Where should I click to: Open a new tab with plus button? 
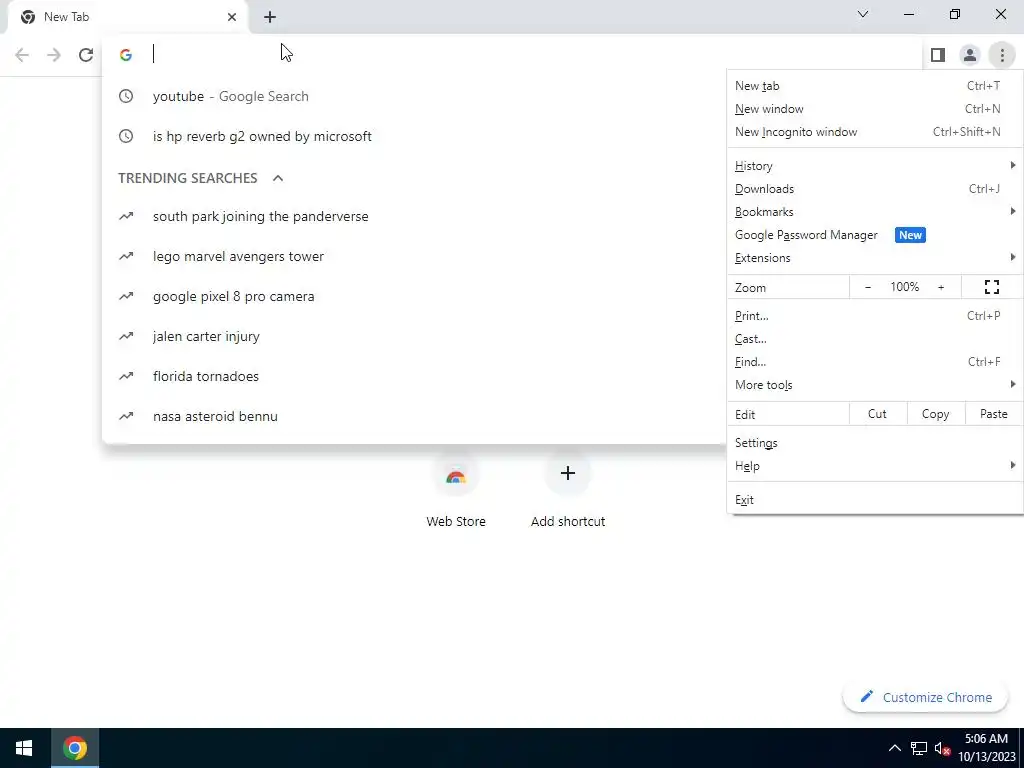pyautogui.click(x=270, y=17)
